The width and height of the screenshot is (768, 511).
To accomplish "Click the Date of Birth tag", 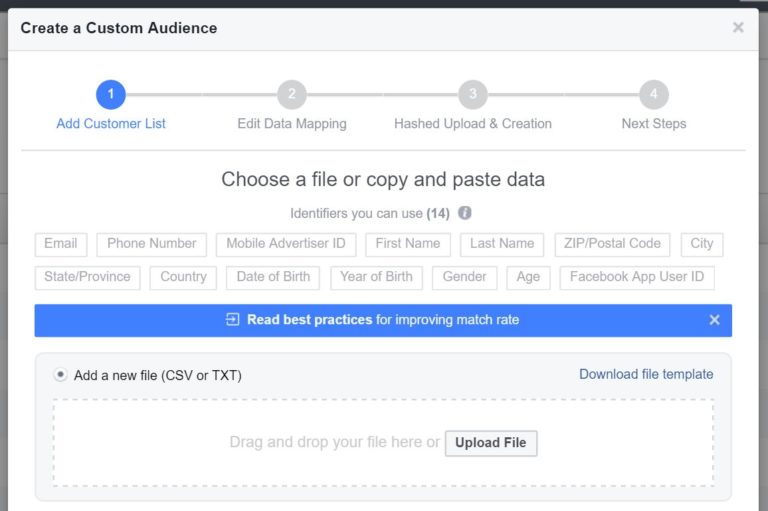I will 273,277.
